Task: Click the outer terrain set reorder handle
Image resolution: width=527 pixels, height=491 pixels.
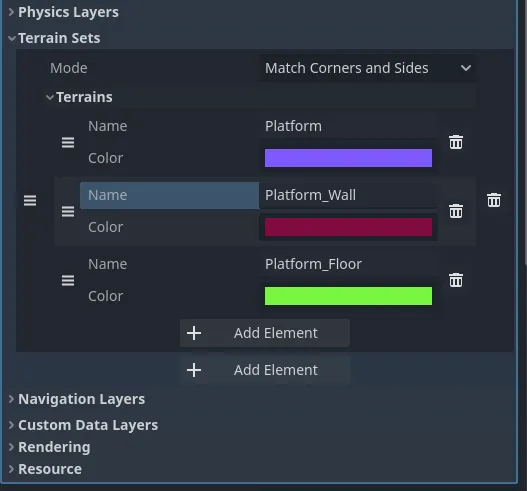Action: tap(30, 201)
